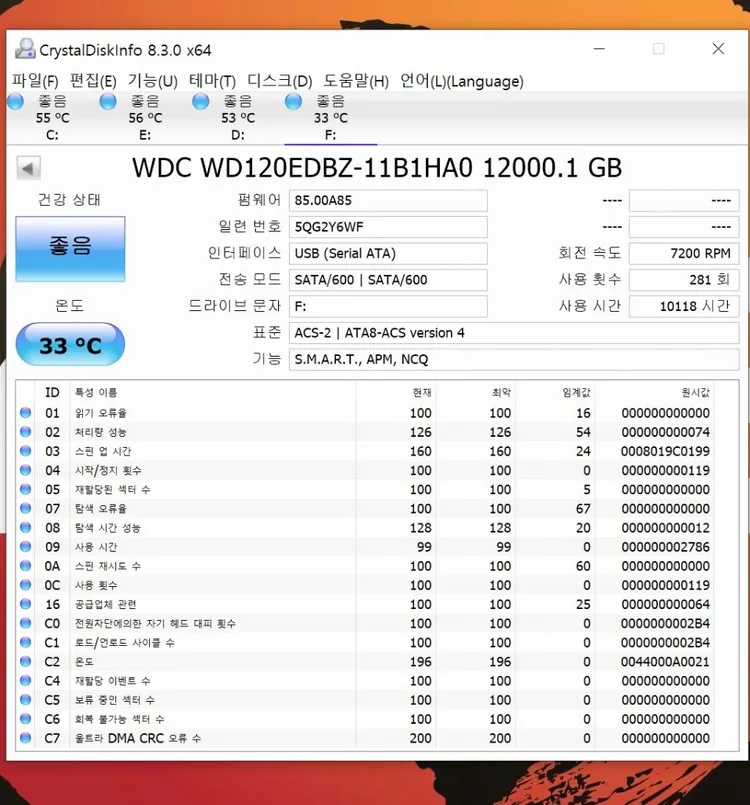Image resolution: width=750 pixels, height=805 pixels.
Task: Select the D: drive temperature label 53 °C
Action: click(238, 118)
